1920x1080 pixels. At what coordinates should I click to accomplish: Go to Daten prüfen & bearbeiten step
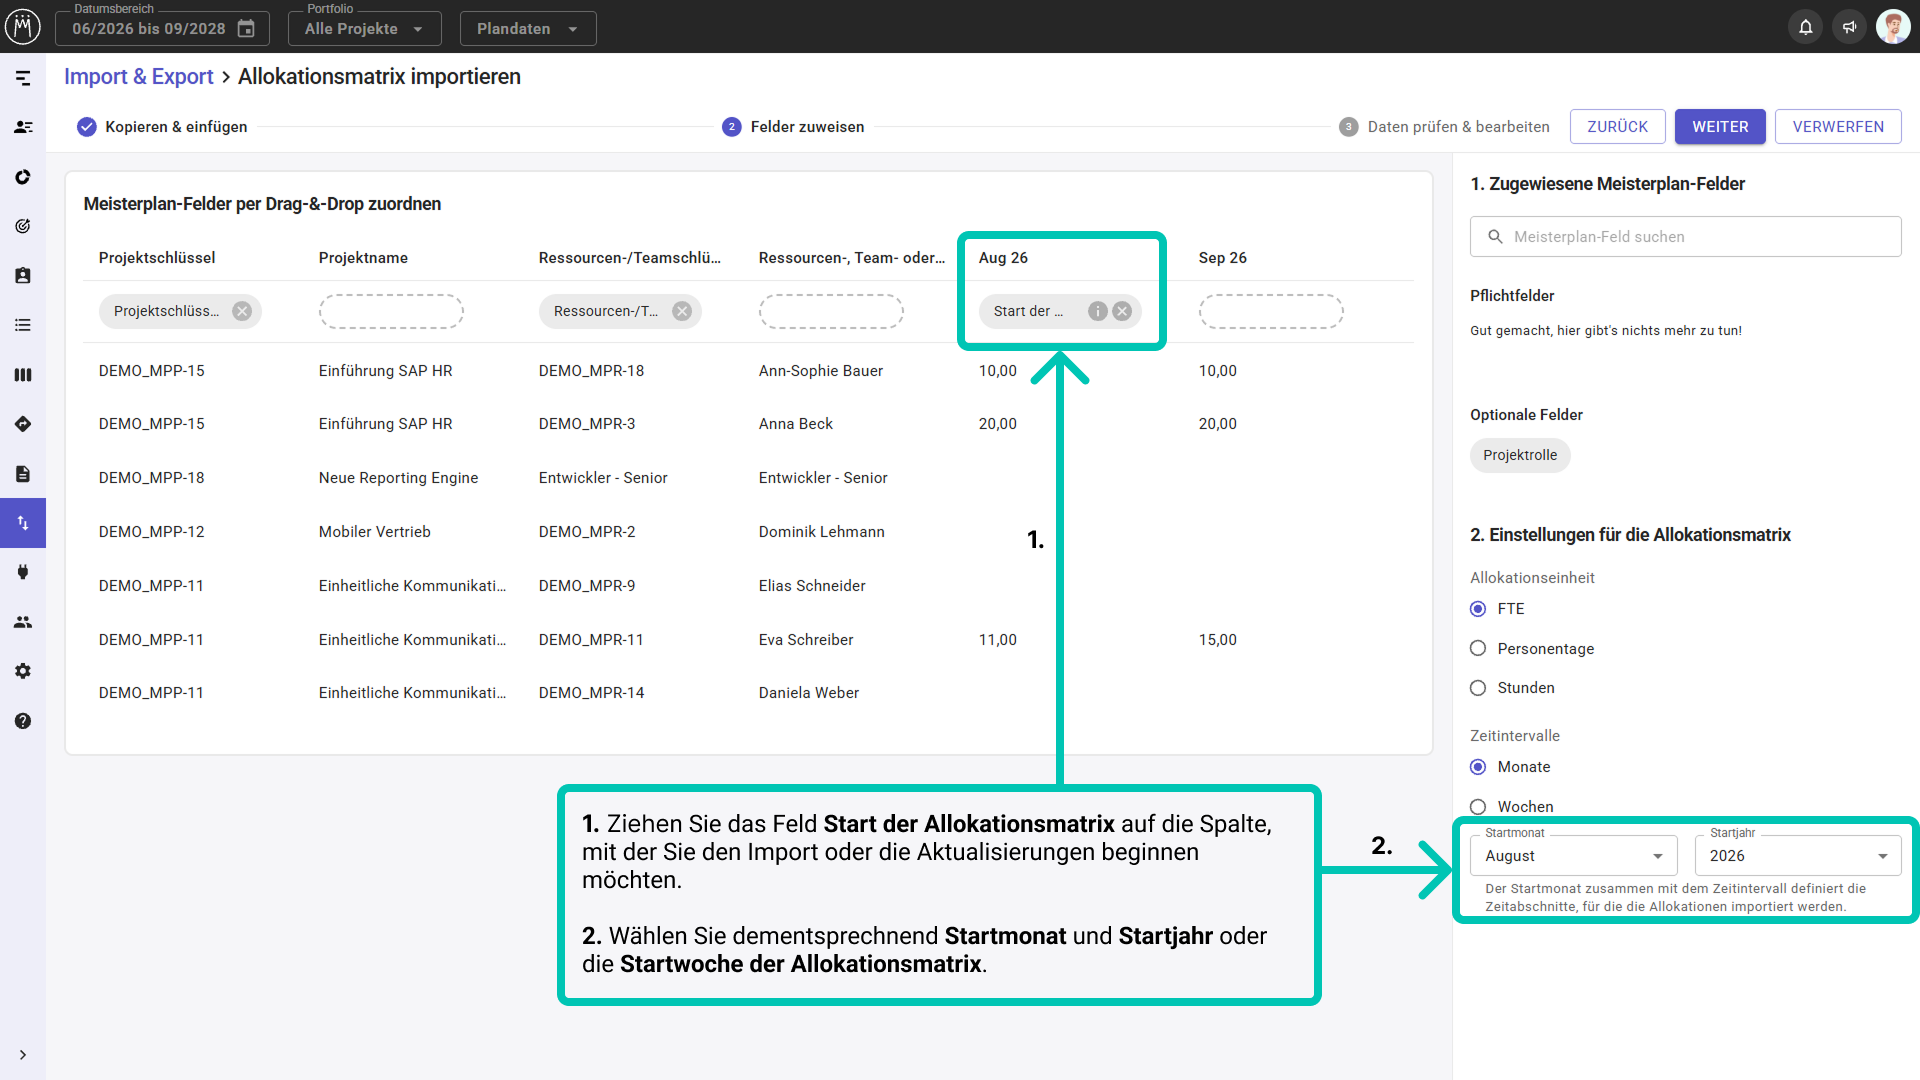(1444, 127)
